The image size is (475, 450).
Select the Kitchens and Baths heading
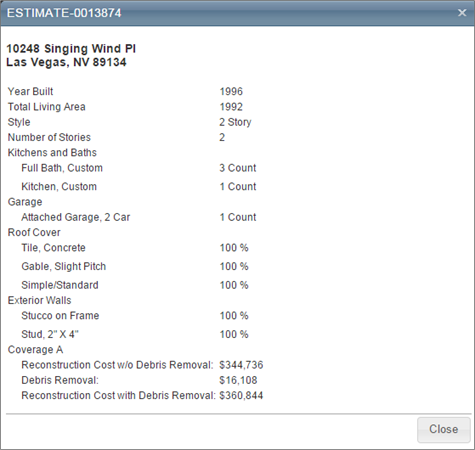[52, 153]
